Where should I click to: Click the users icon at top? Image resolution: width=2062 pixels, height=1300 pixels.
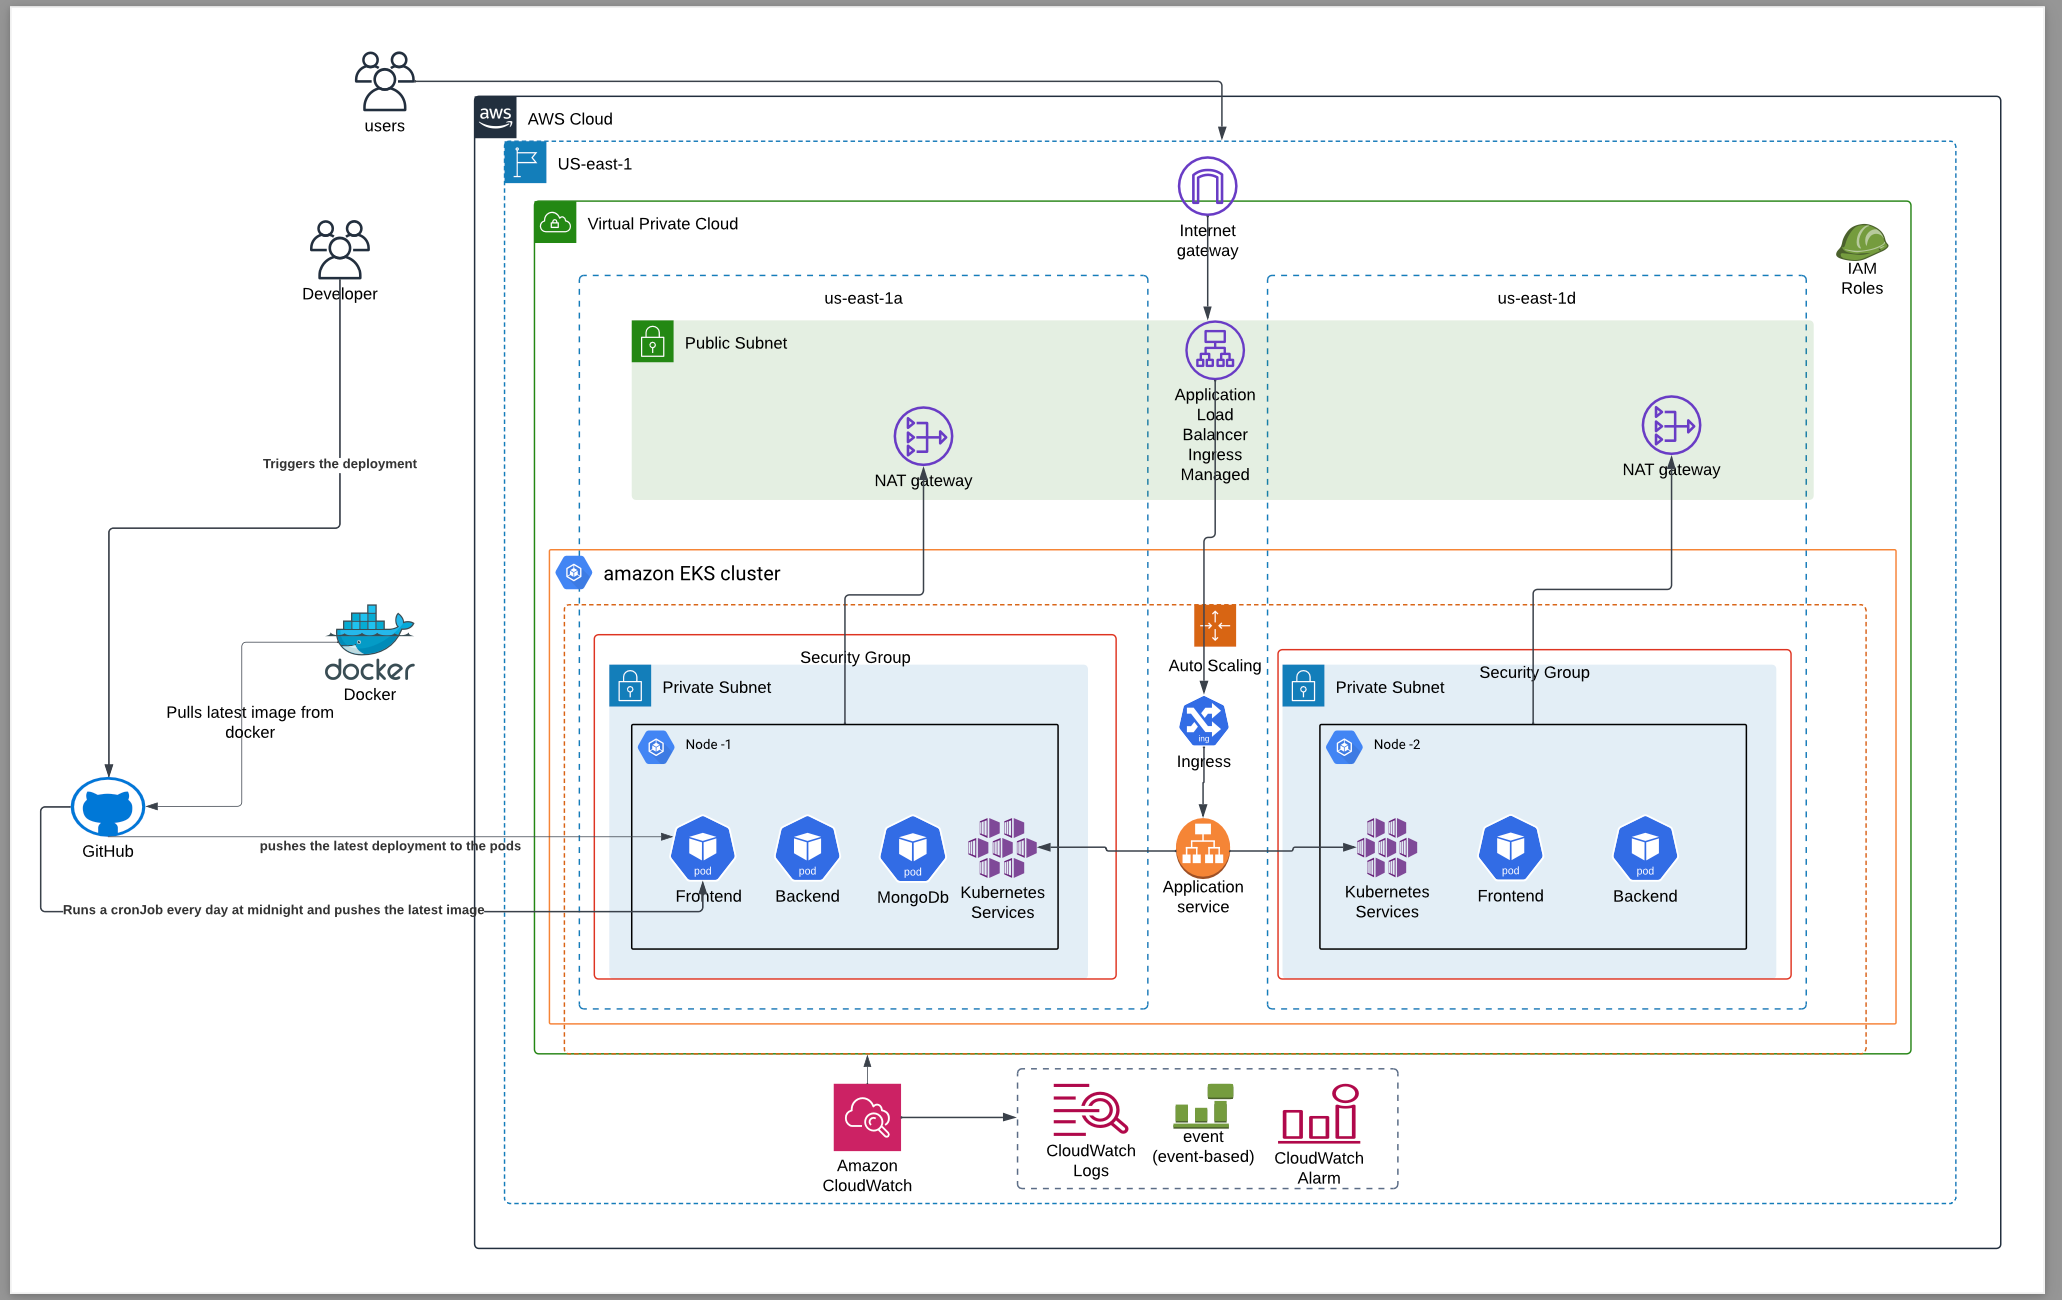tap(384, 81)
